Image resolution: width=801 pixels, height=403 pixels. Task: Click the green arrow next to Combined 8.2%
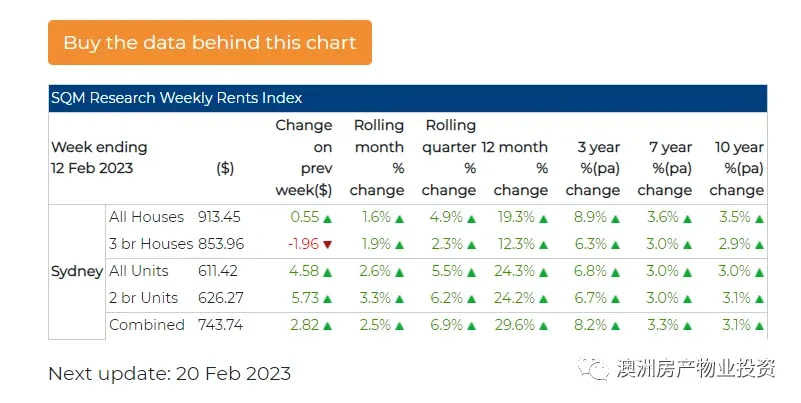(x=616, y=326)
